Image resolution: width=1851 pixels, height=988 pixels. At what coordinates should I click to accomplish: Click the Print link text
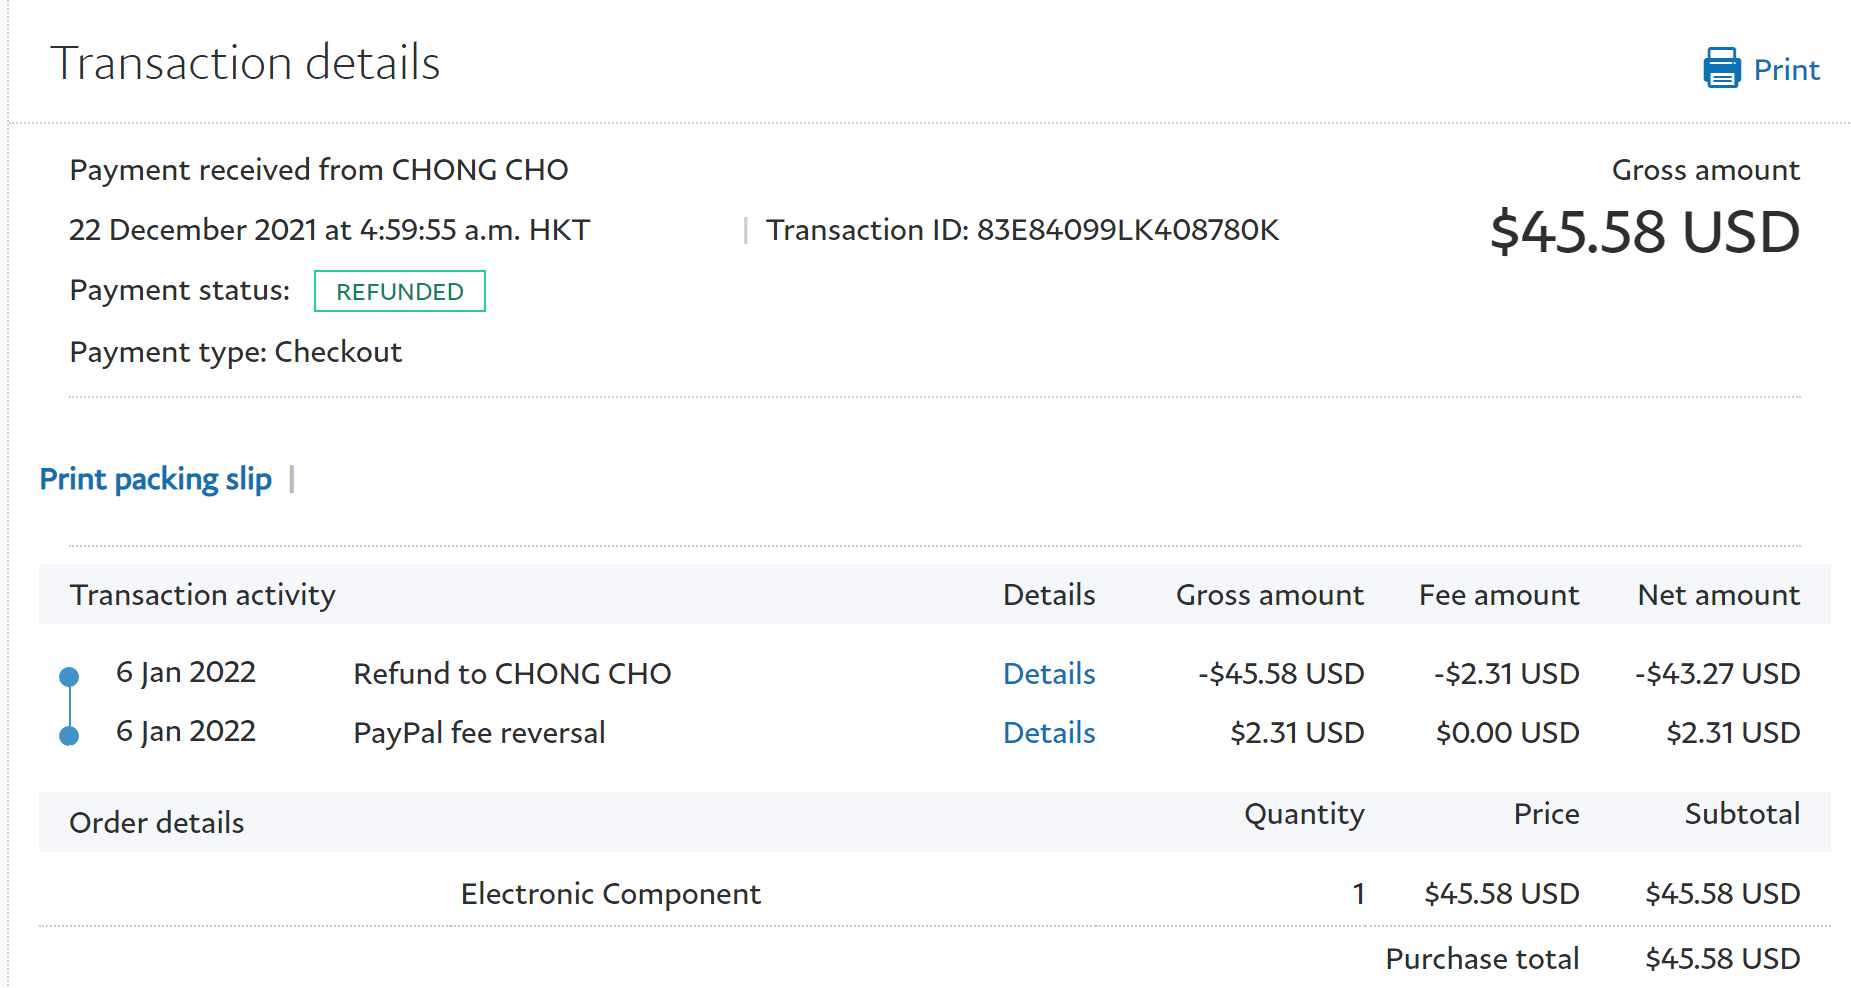click(1786, 70)
